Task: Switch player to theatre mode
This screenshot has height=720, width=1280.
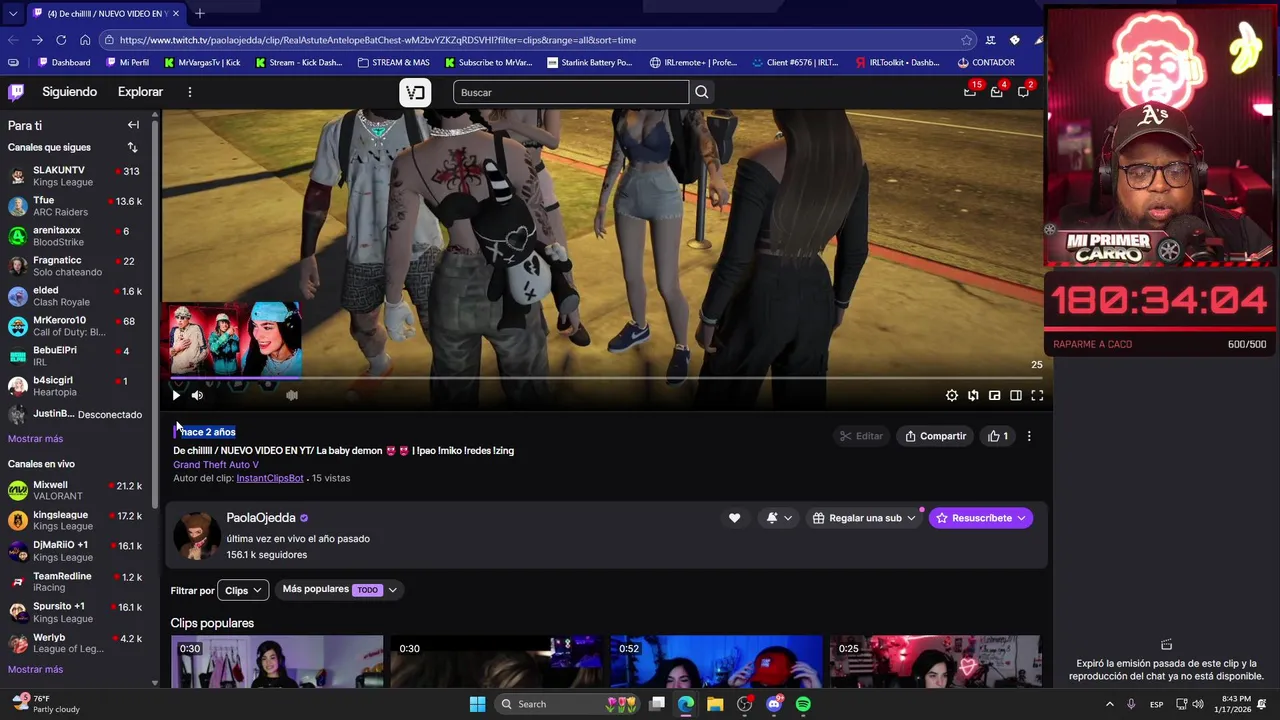Action: coord(1016,395)
